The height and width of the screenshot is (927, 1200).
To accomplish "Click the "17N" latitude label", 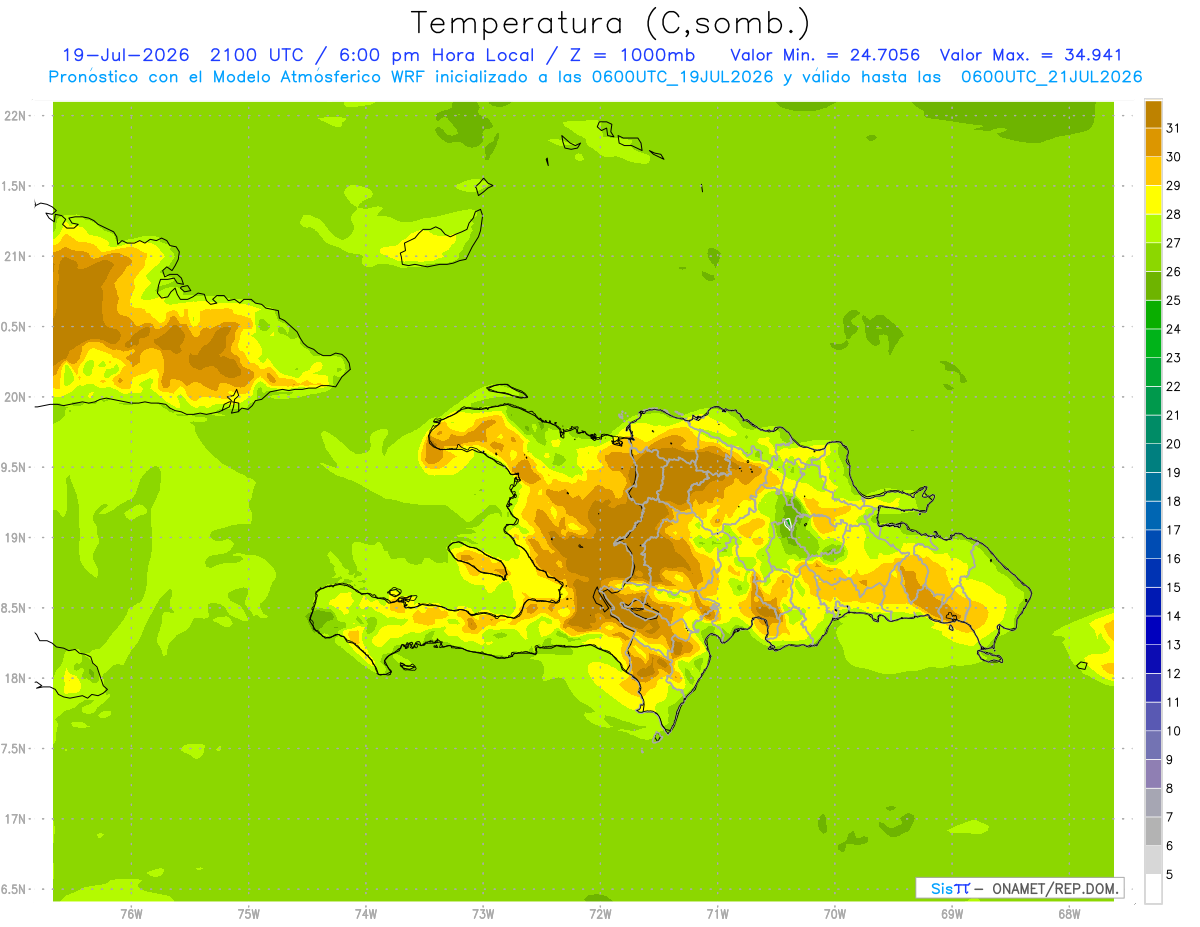I will pyautogui.click(x=15, y=819).
